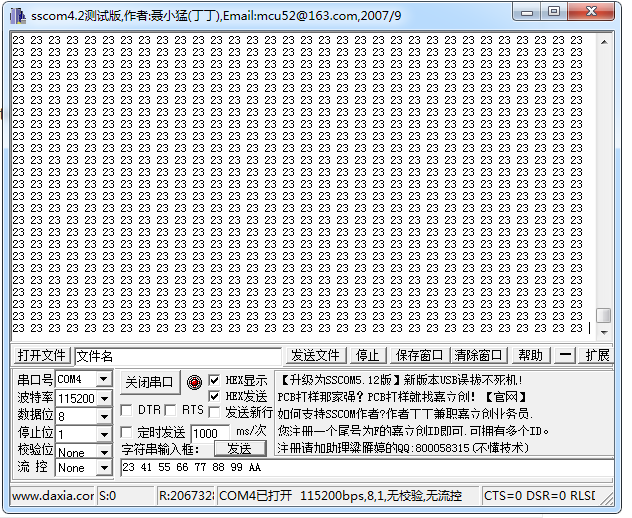Viewport: 632px width, 518px height.
Task: Enable the 定时发送 timed send checkbox
Action: [x=127, y=433]
